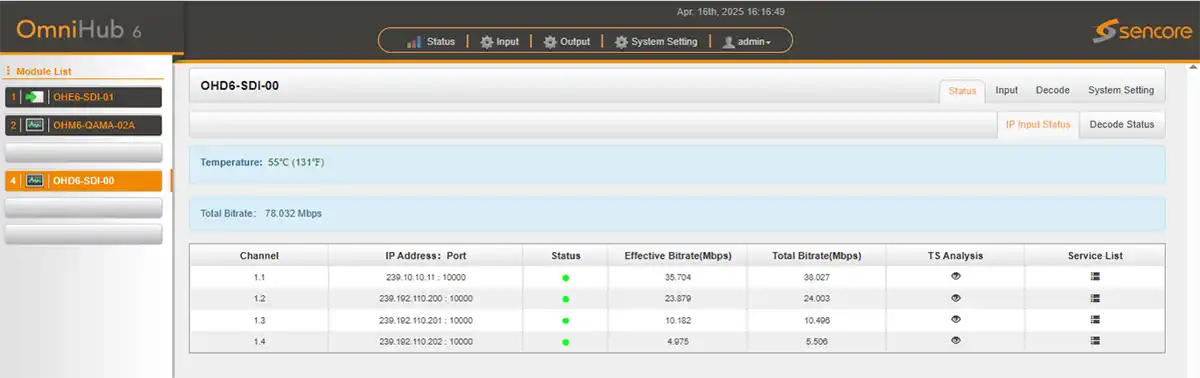Click address 239.192.110.201 : 10000
Viewport: 1200px width, 378px height.
click(425, 320)
